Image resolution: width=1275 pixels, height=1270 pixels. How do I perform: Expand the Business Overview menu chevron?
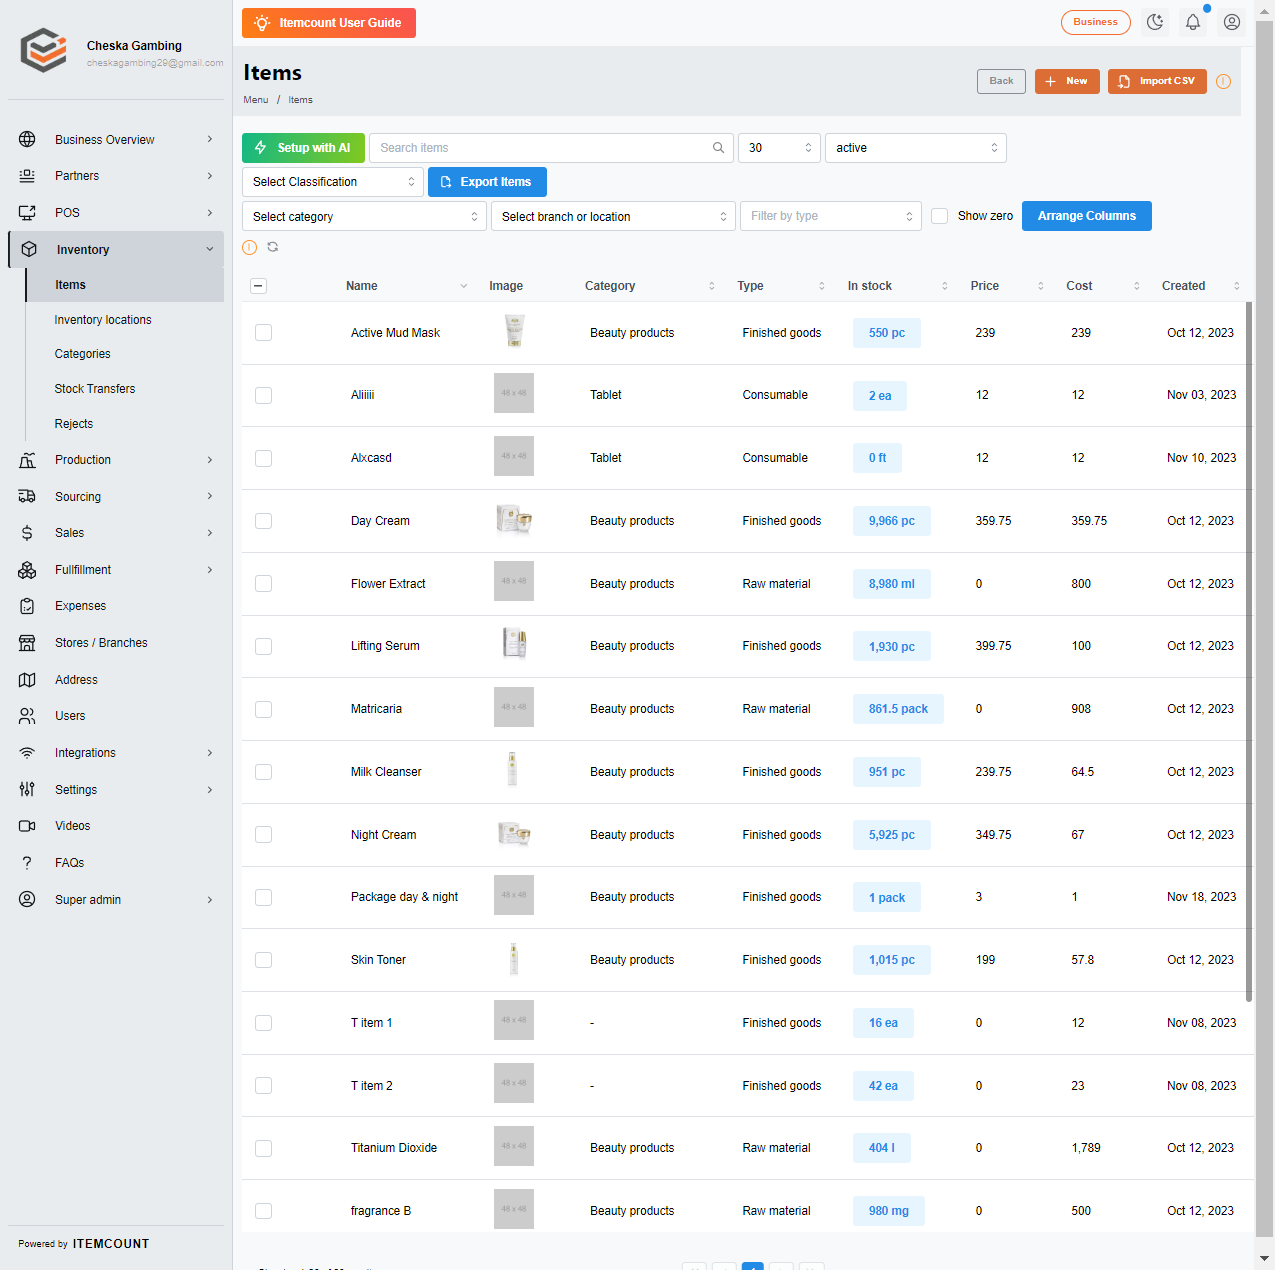pos(210,139)
